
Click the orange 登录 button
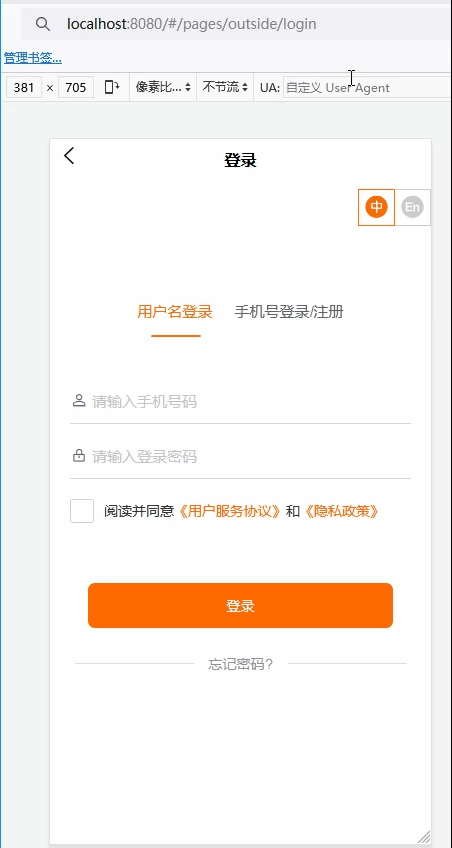(x=240, y=606)
